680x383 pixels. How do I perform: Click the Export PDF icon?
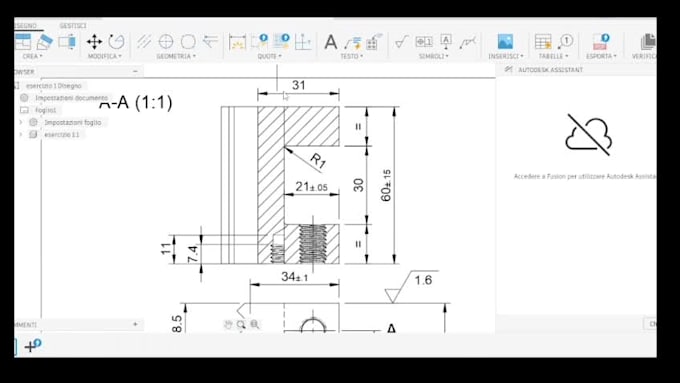point(601,42)
